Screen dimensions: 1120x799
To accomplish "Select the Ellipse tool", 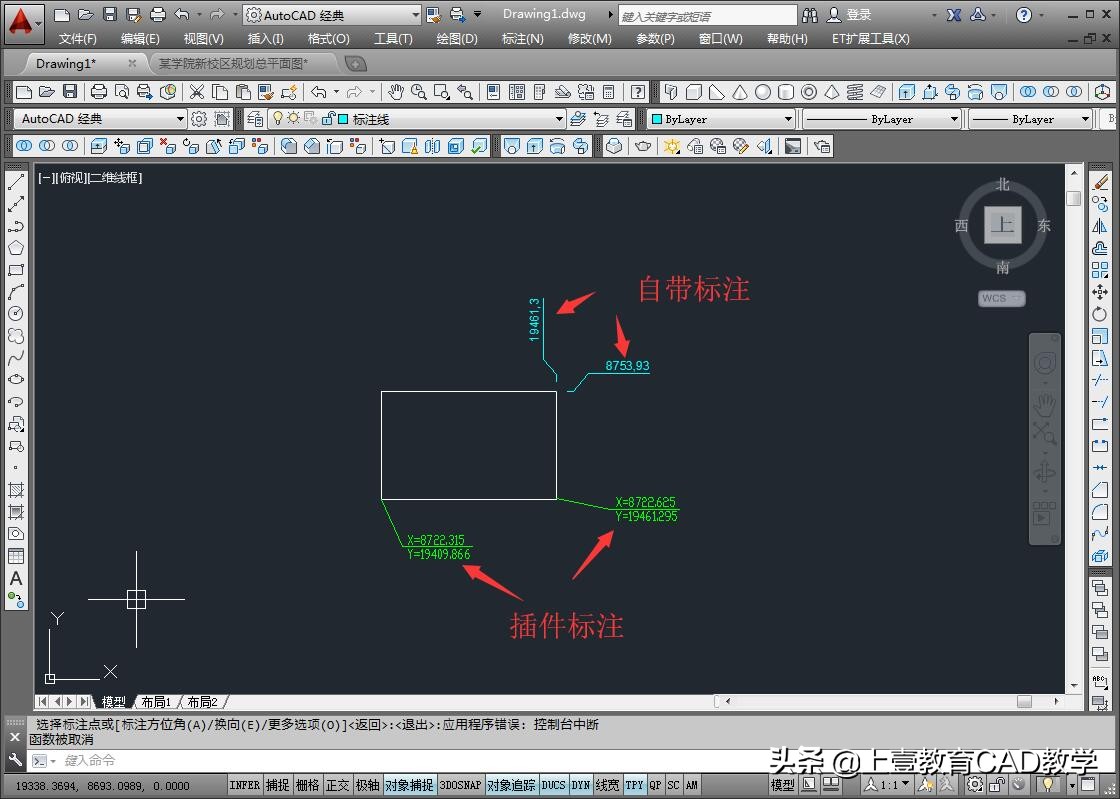I will tap(16, 379).
